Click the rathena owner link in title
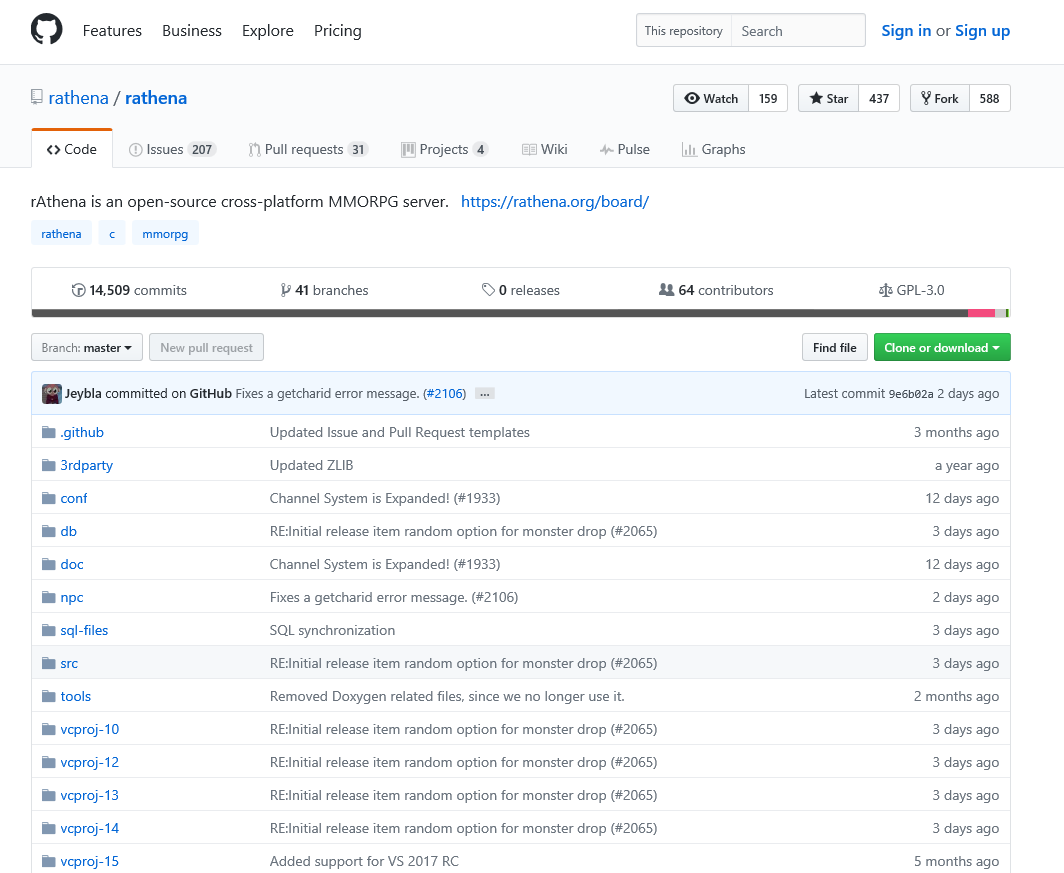Image resolution: width=1064 pixels, height=873 pixels. (79, 98)
